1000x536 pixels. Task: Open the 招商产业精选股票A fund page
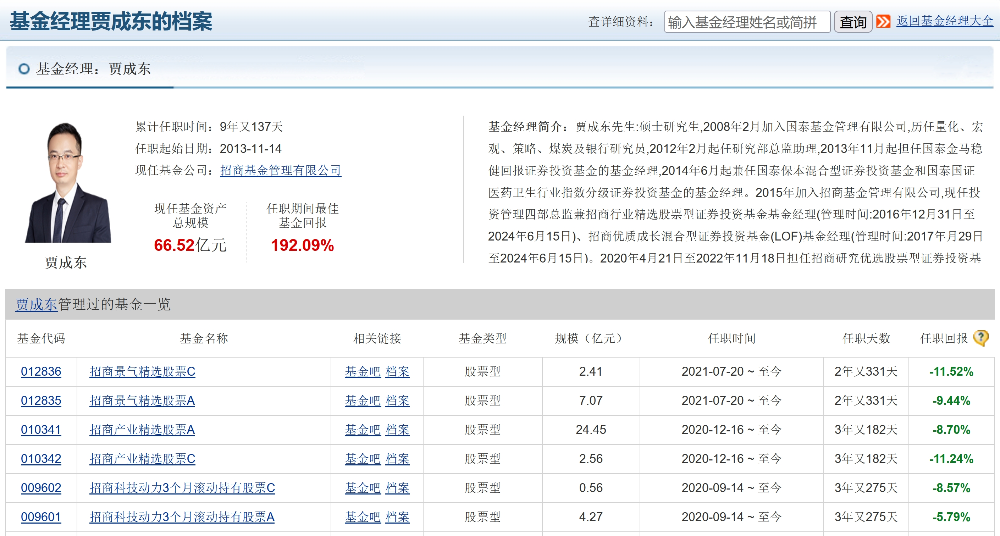(142, 429)
